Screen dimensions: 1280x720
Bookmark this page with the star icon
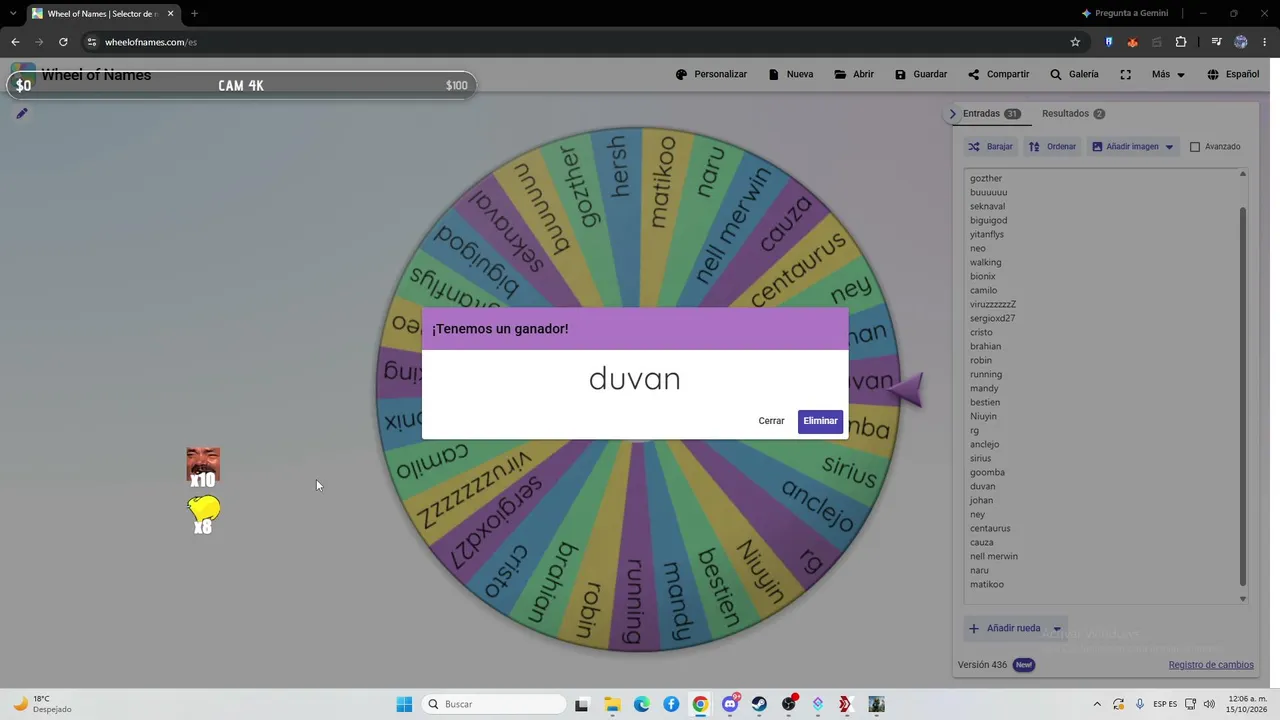(x=1075, y=42)
